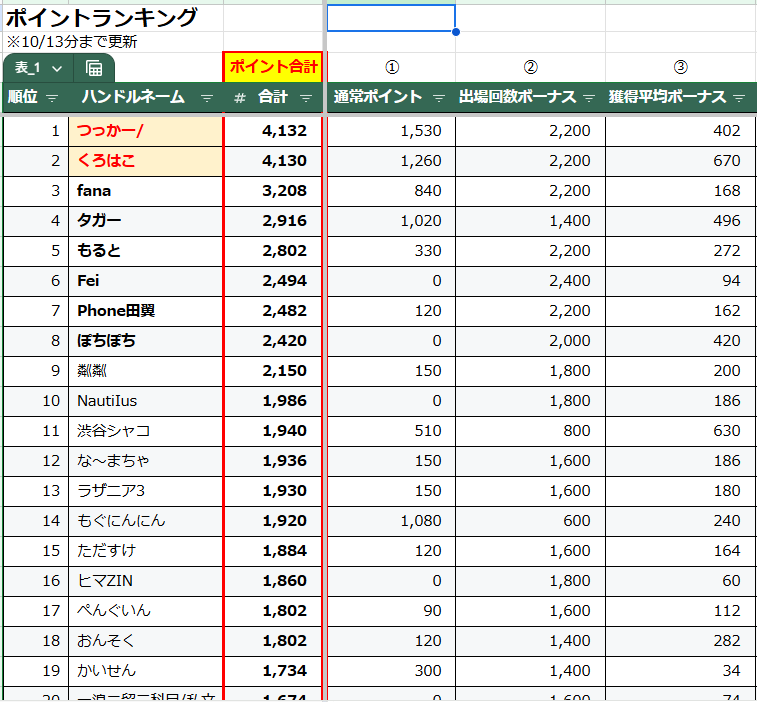This screenshot has height=702, width=757.
Task: Open filter for 獲得平均ボーナス column
Action: pos(739,98)
